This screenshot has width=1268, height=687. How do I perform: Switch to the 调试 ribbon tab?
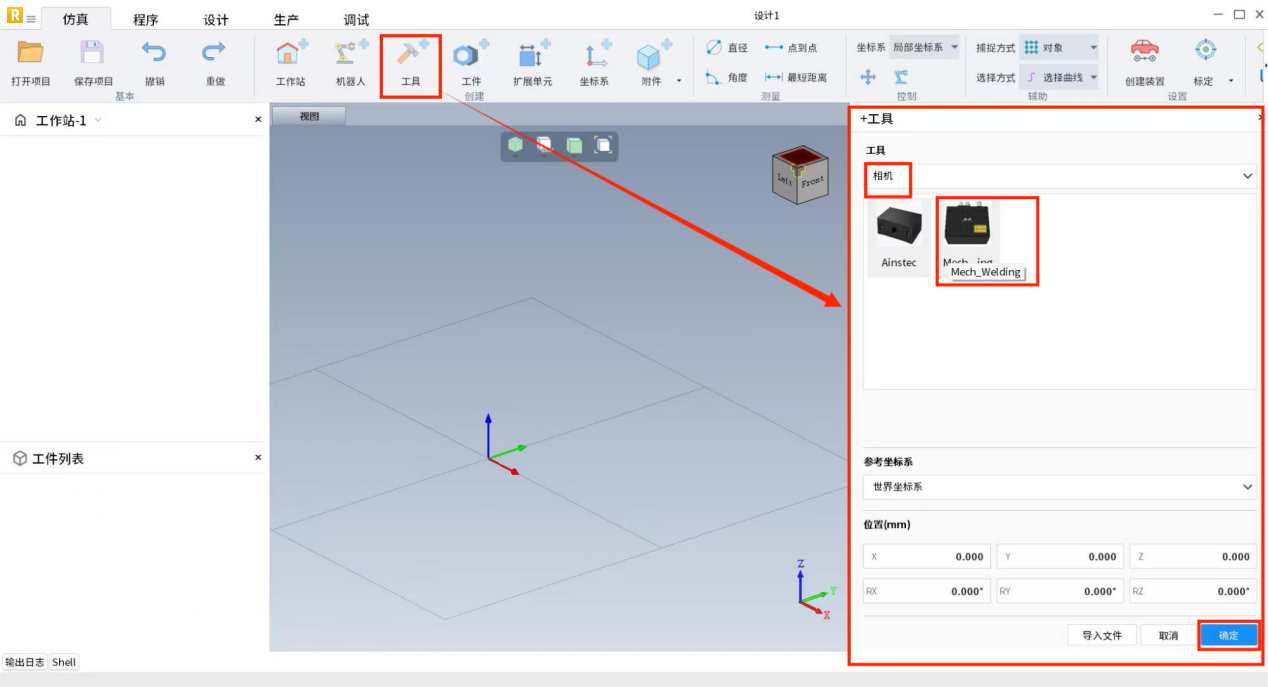coord(356,20)
